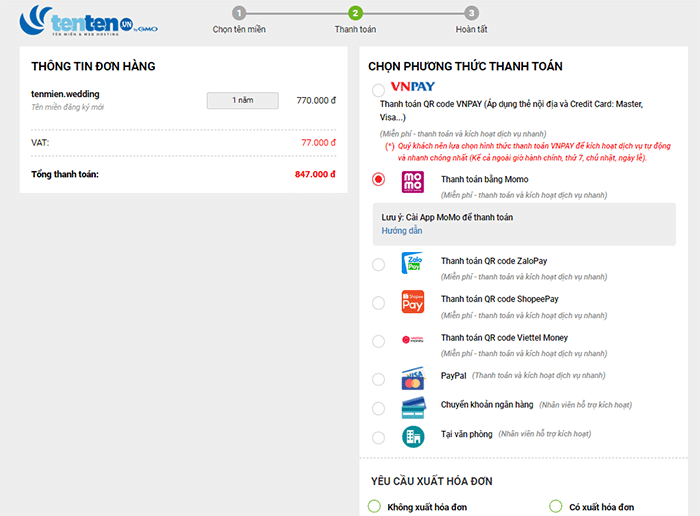The image size is (700, 516).
Task: Click the step 2 'Thanh toán' progress marker
Action: click(355, 13)
